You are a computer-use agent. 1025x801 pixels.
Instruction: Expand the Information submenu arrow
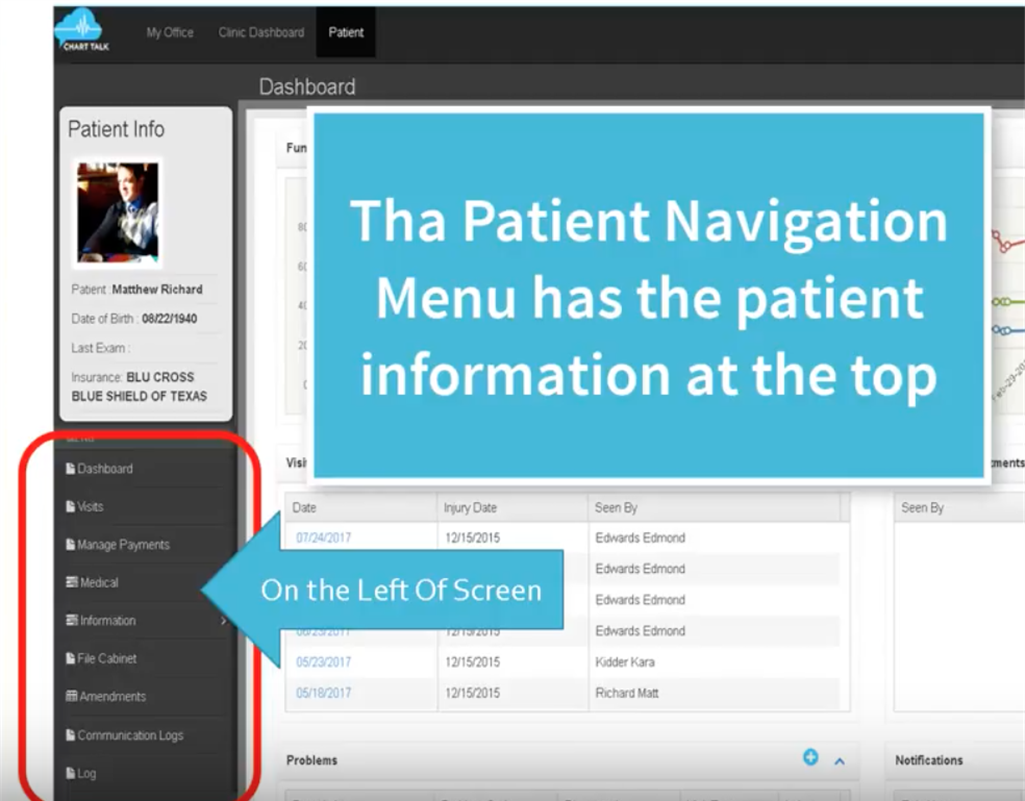click(223, 621)
